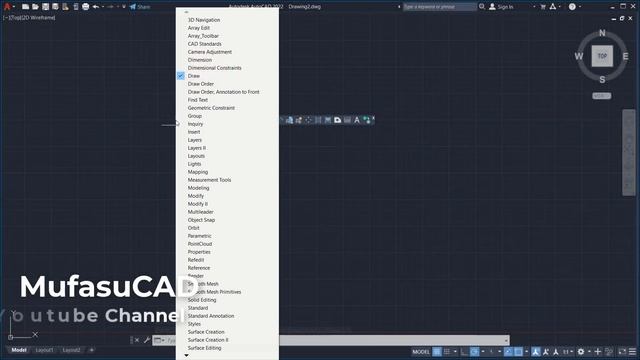The width and height of the screenshot is (640, 360).
Task: Toggle annotation autoscale in status bar
Action: coord(546,351)
